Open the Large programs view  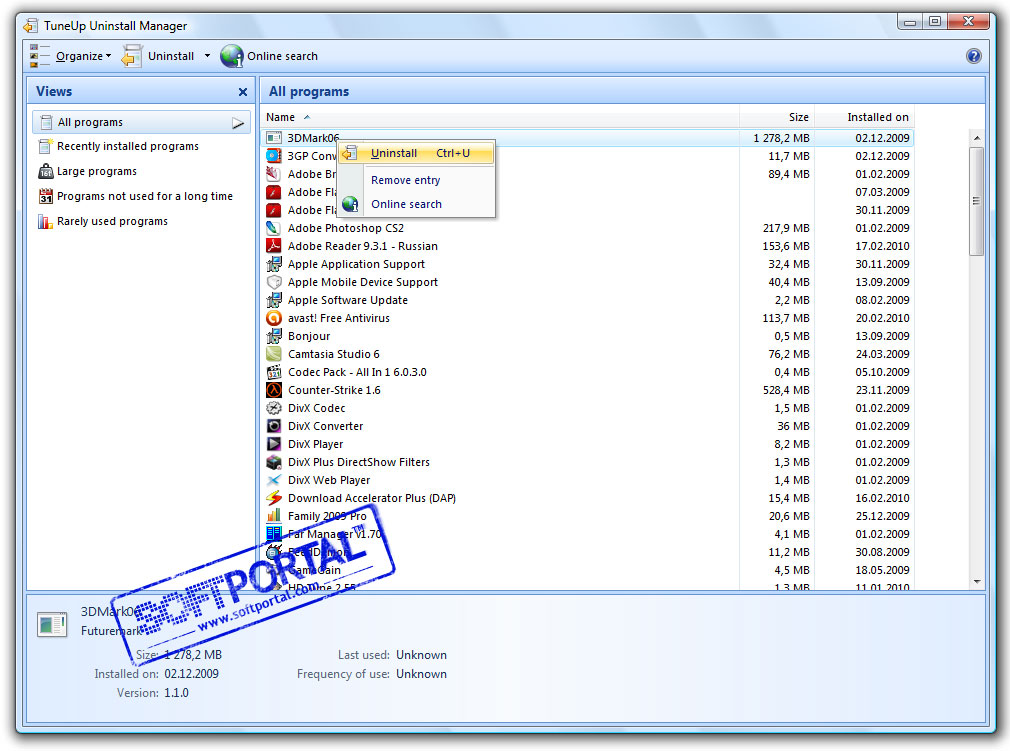[x=97, y=171]
